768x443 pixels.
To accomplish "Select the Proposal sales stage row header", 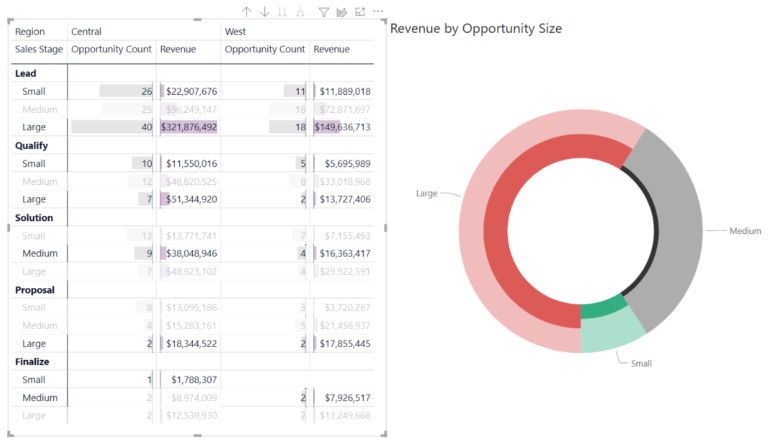I will tap(34, 290).
